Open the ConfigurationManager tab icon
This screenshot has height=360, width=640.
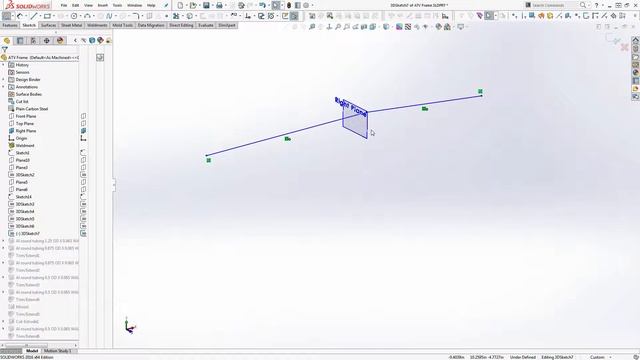33,40
